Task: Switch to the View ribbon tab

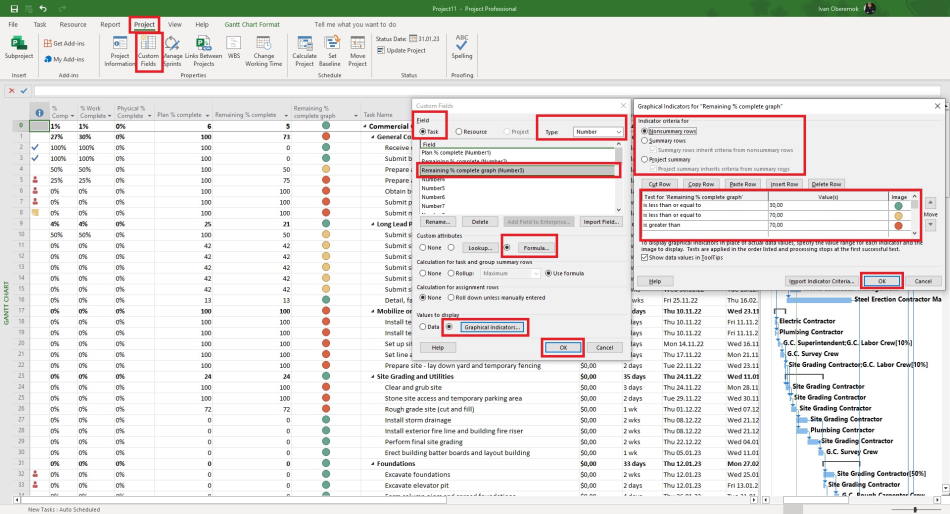Action: (x=174, y=24)
